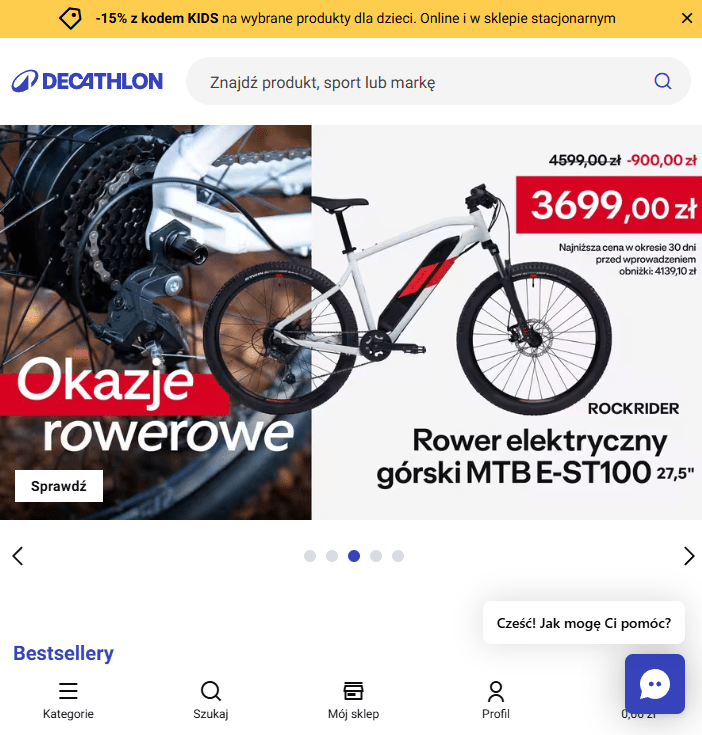Click the Sprawdź button

click(x=59, y=486)
